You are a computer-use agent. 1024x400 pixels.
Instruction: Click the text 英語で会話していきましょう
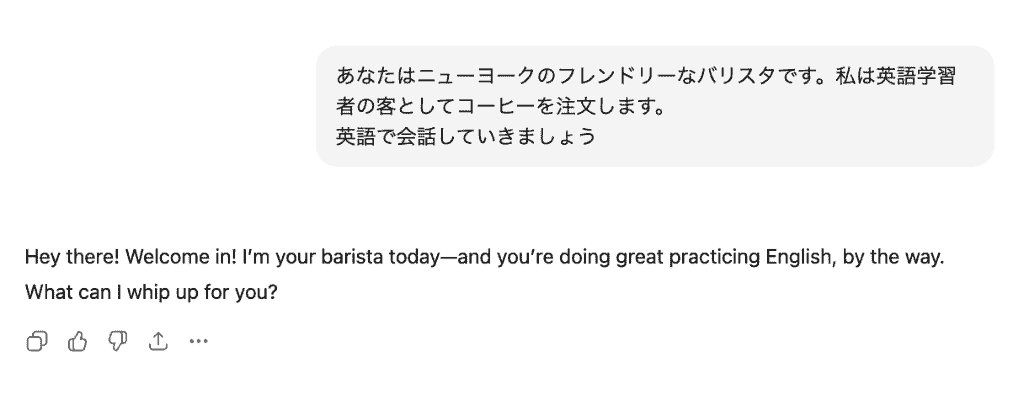click(466, 134)
